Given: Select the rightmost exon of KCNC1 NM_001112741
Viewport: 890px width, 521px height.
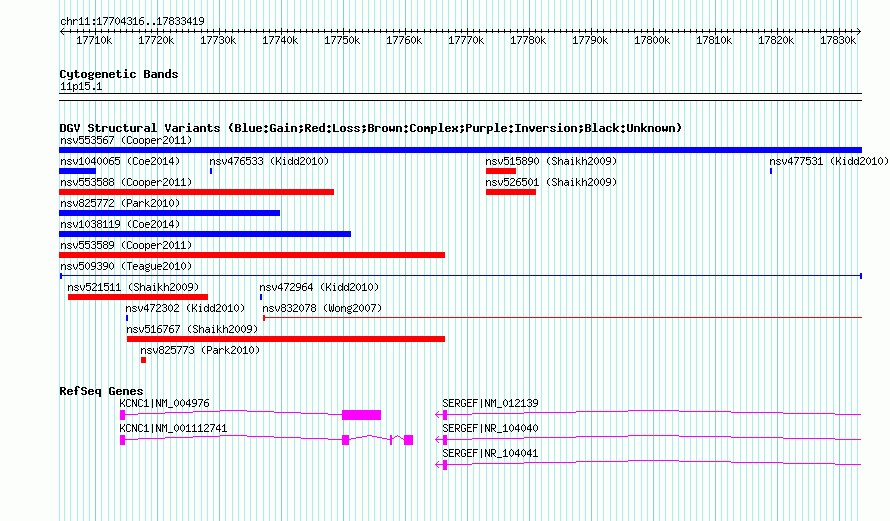Looking at the screenshot, I should [x=409, y=440].
